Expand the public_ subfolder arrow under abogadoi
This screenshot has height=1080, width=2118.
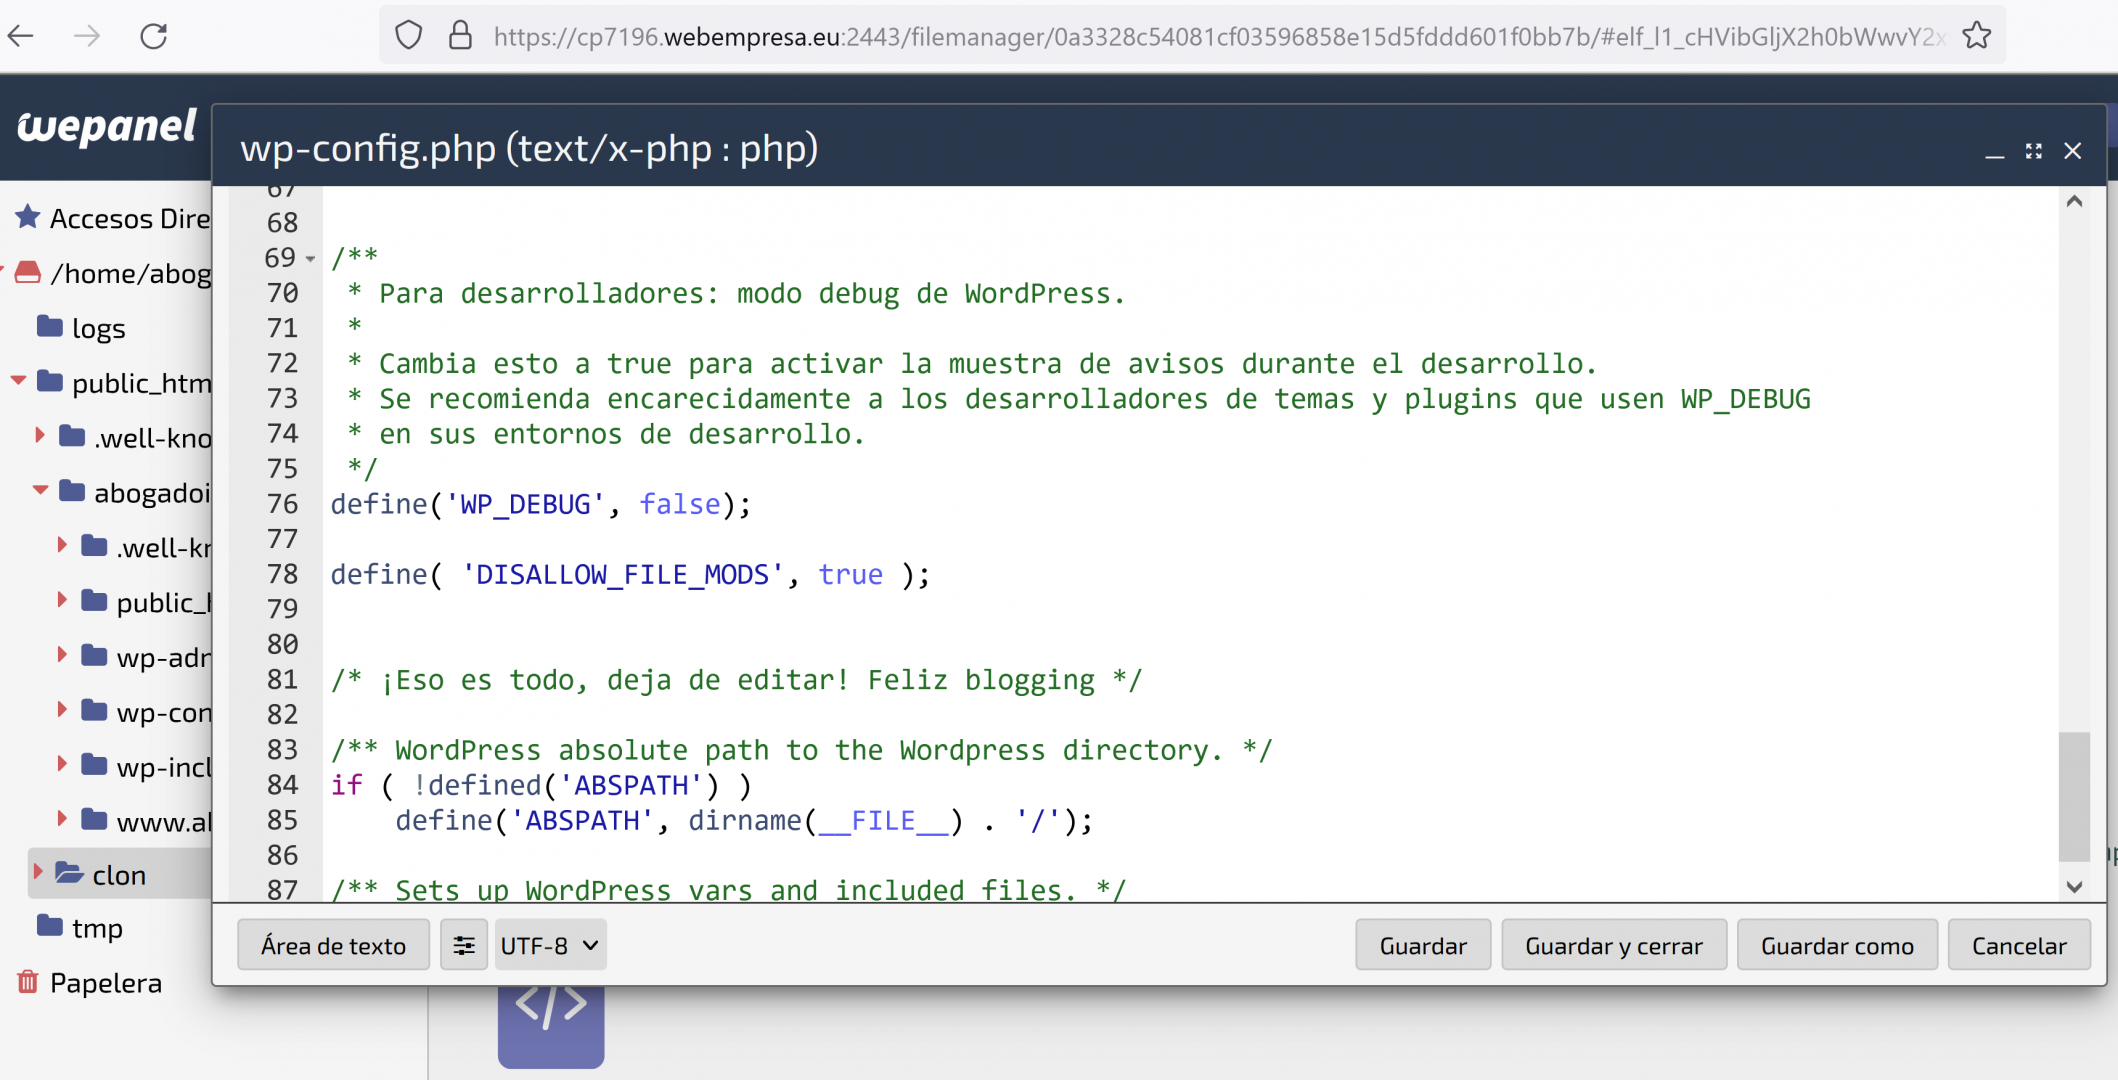62,601
